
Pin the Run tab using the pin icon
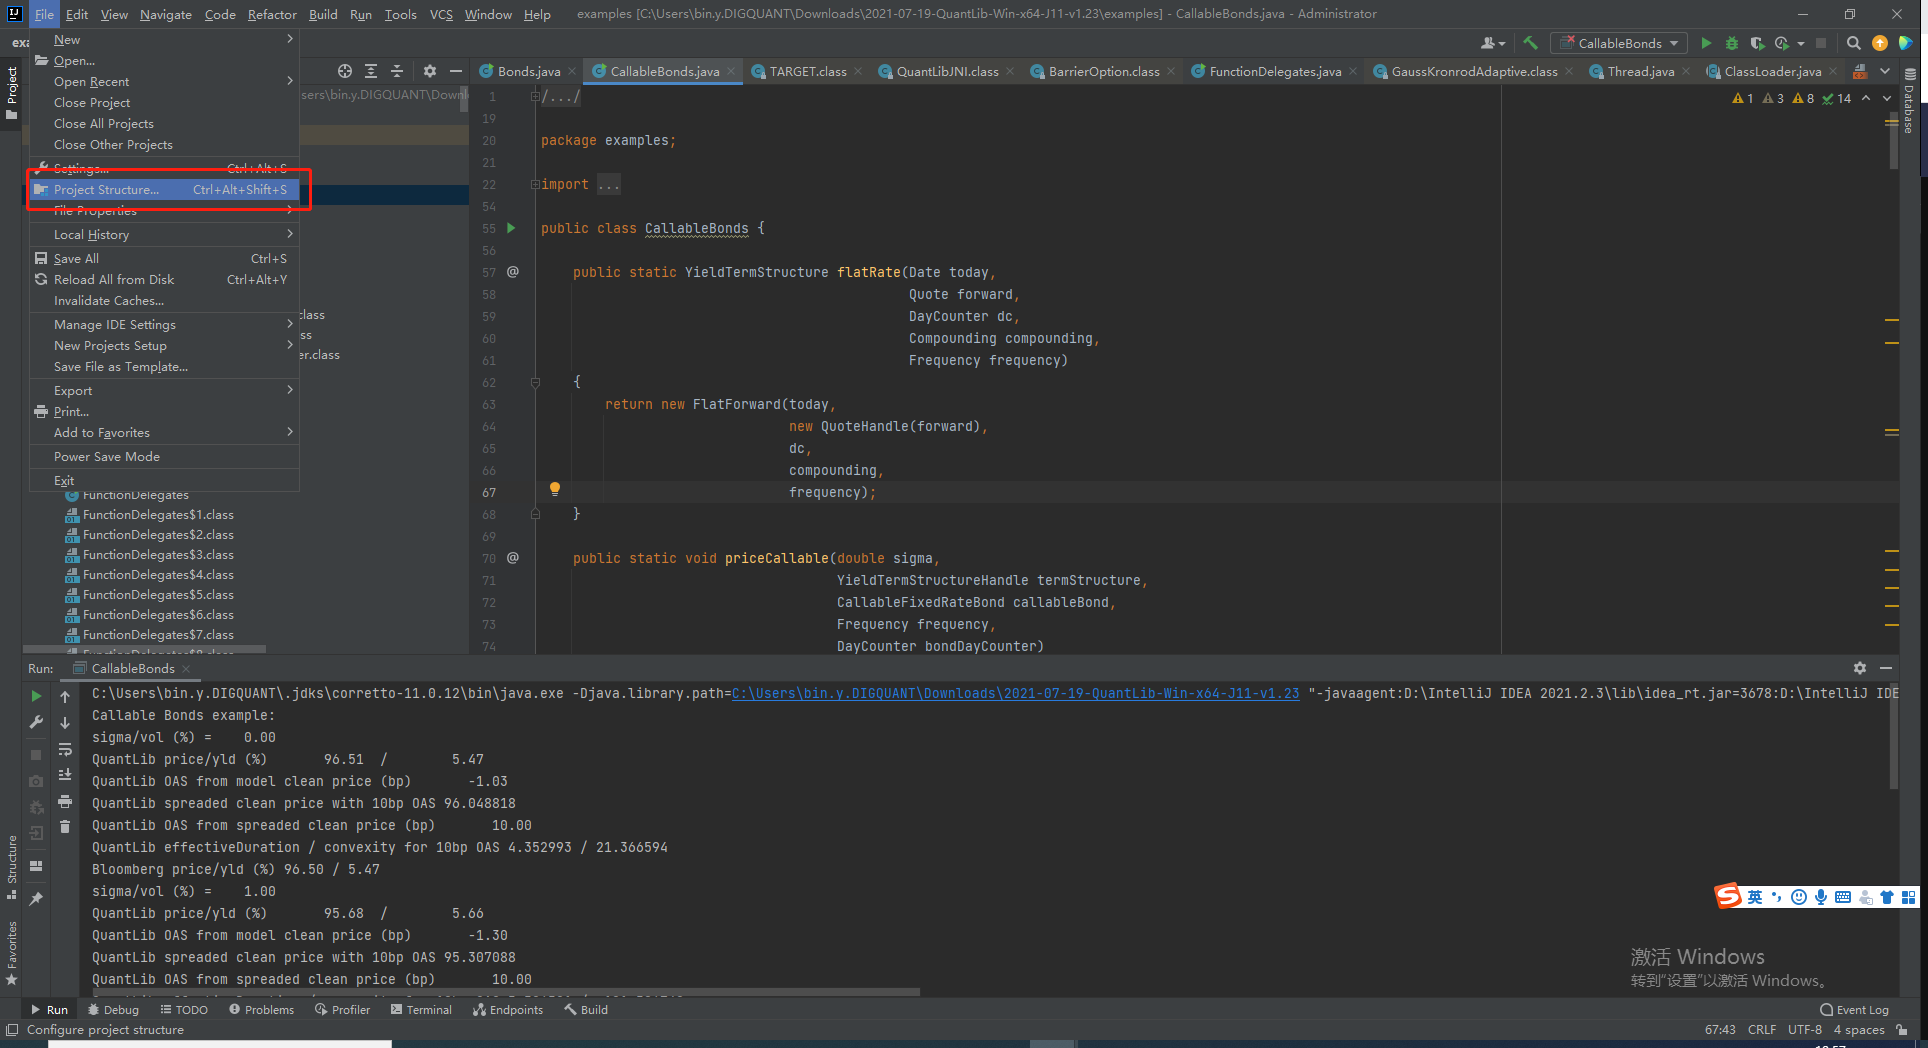click(37, 896)
